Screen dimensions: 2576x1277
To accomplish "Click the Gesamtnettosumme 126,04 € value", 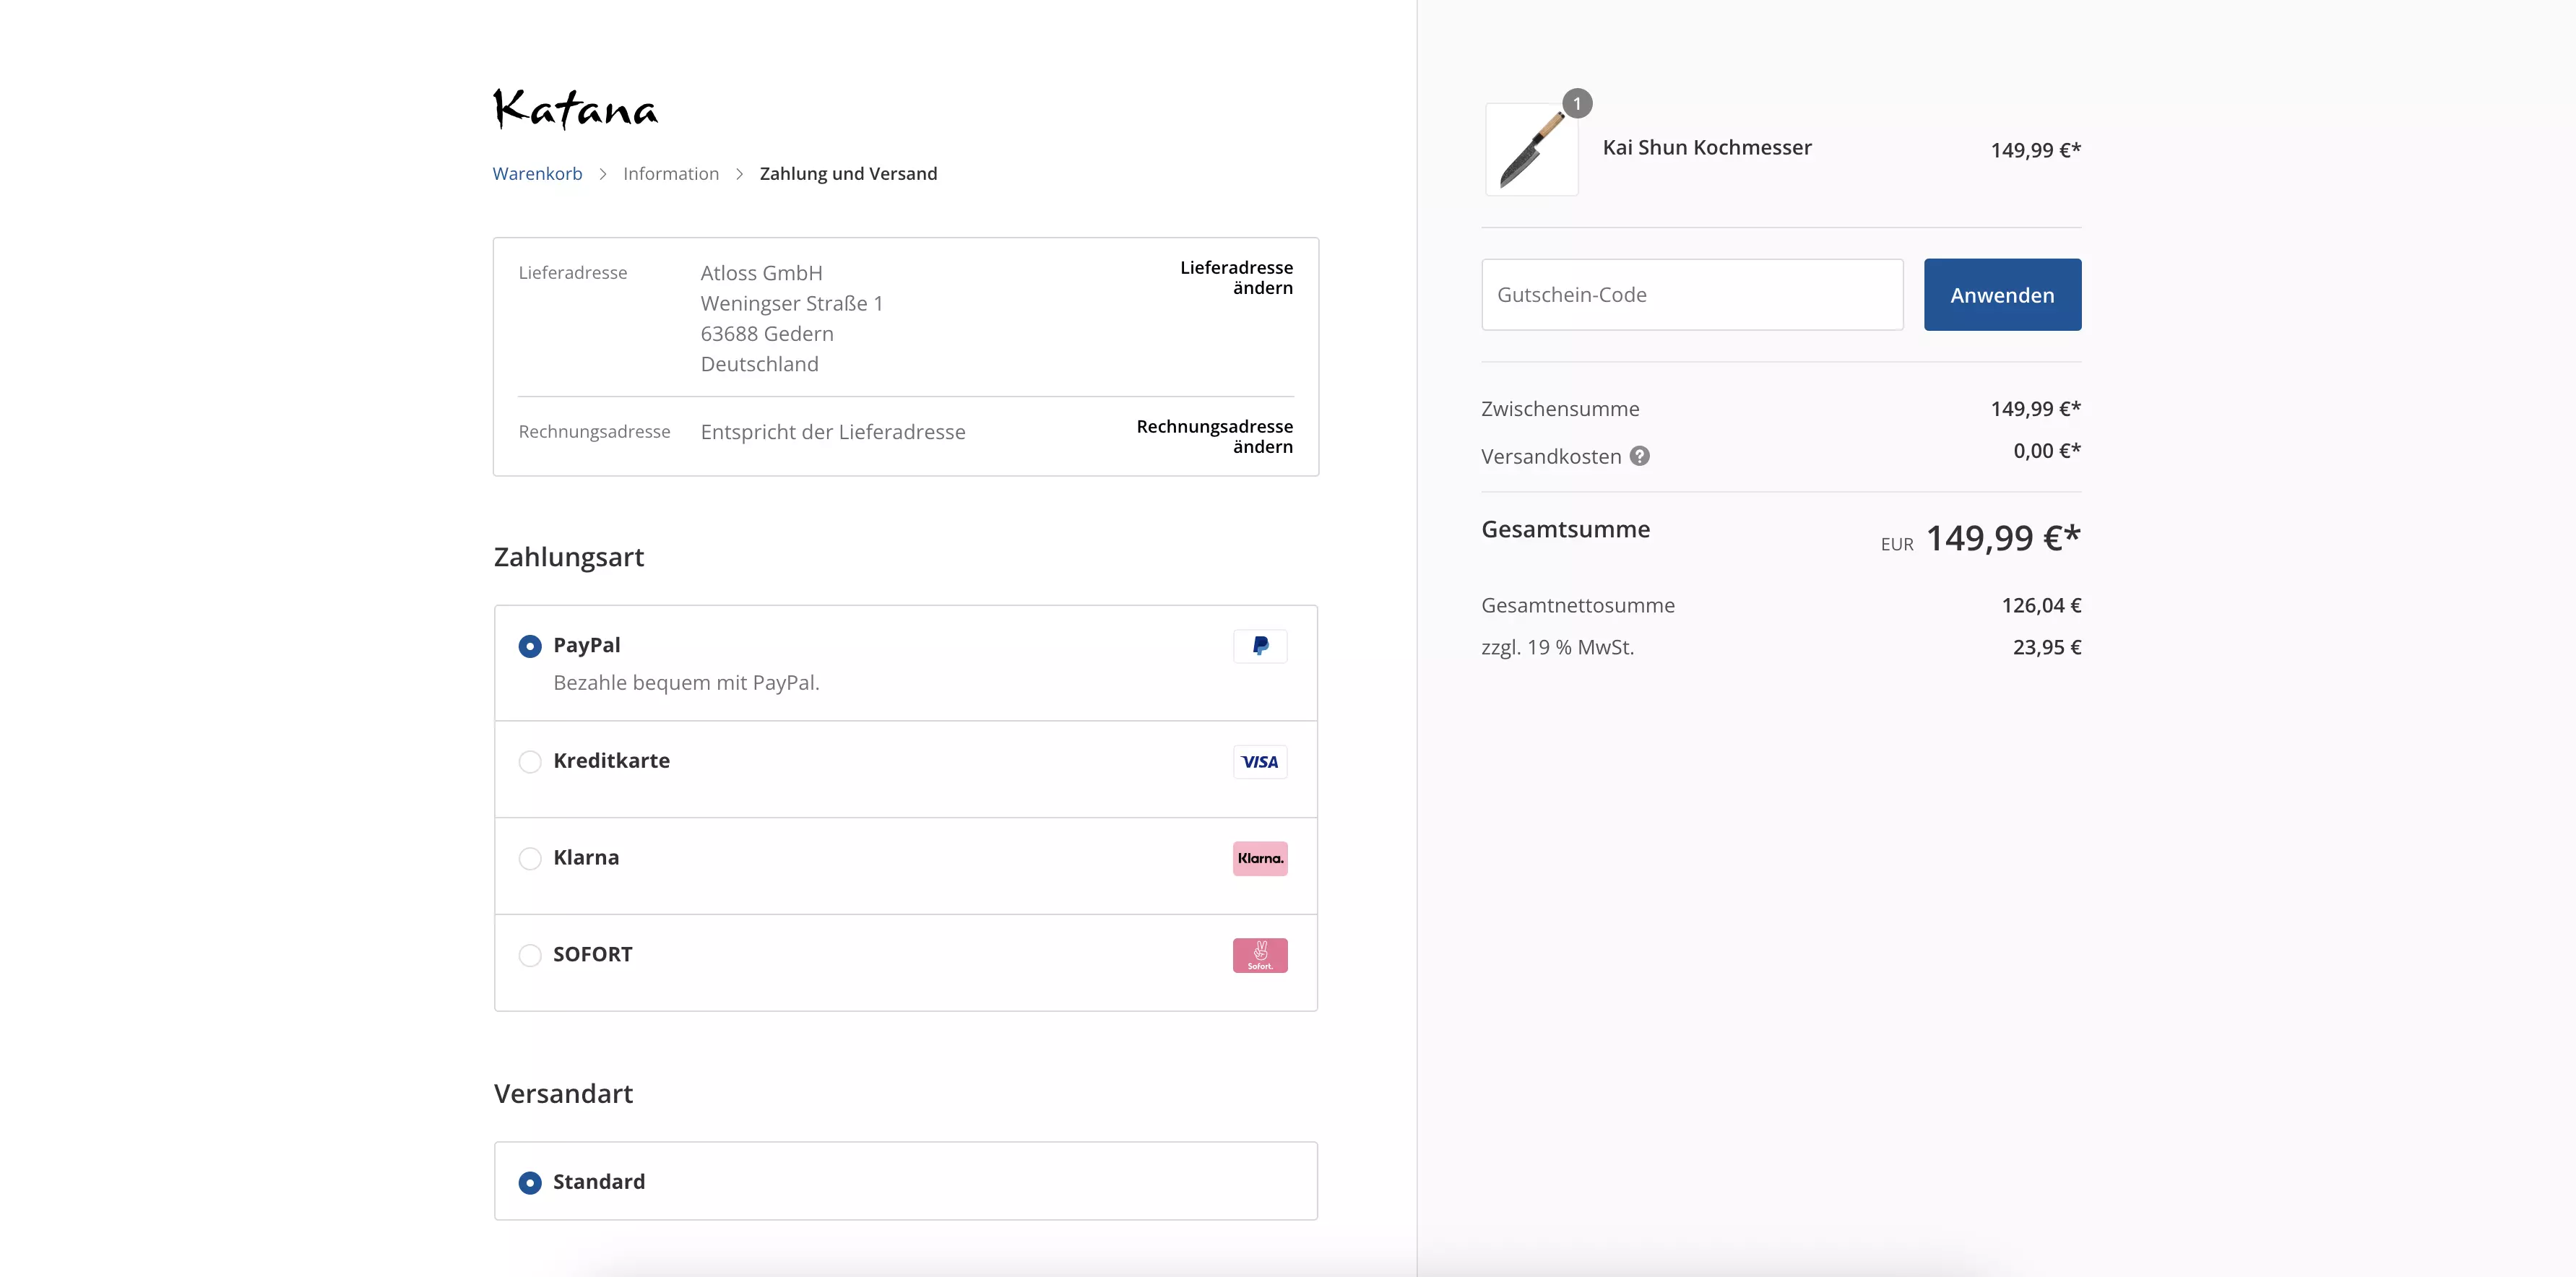I will point(2041,605).
